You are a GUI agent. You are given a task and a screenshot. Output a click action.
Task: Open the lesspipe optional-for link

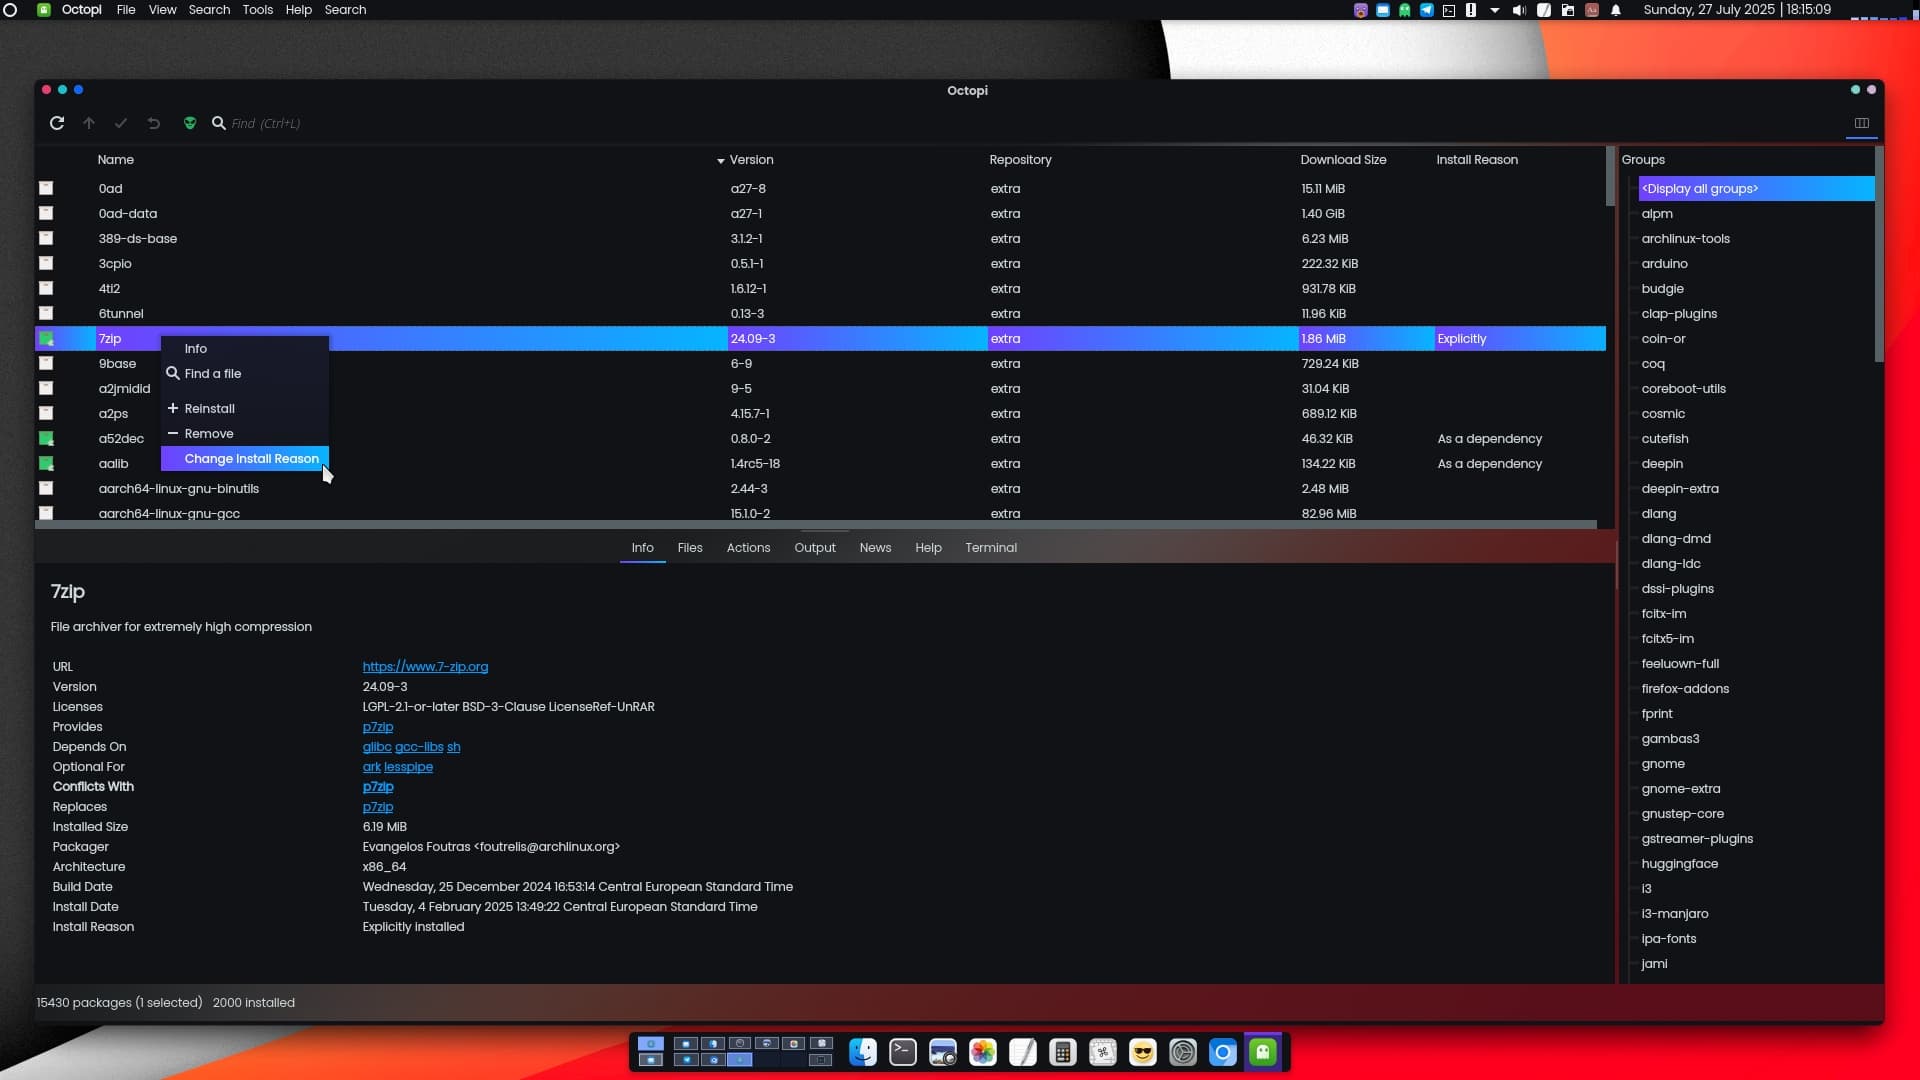coord(408,767)
